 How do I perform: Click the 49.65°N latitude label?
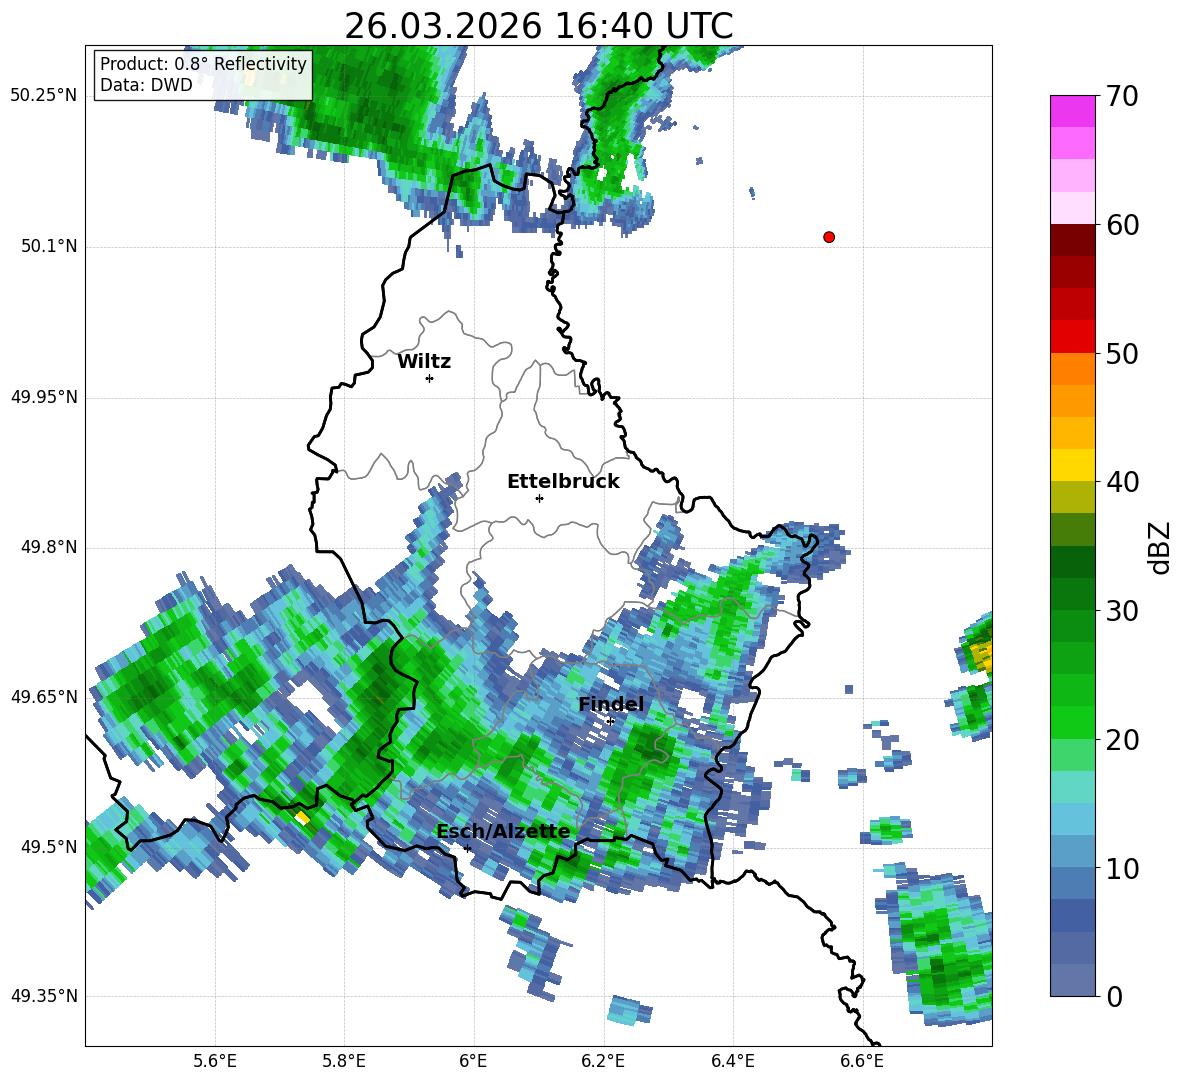pyautogui.click(x=44, y=697)
